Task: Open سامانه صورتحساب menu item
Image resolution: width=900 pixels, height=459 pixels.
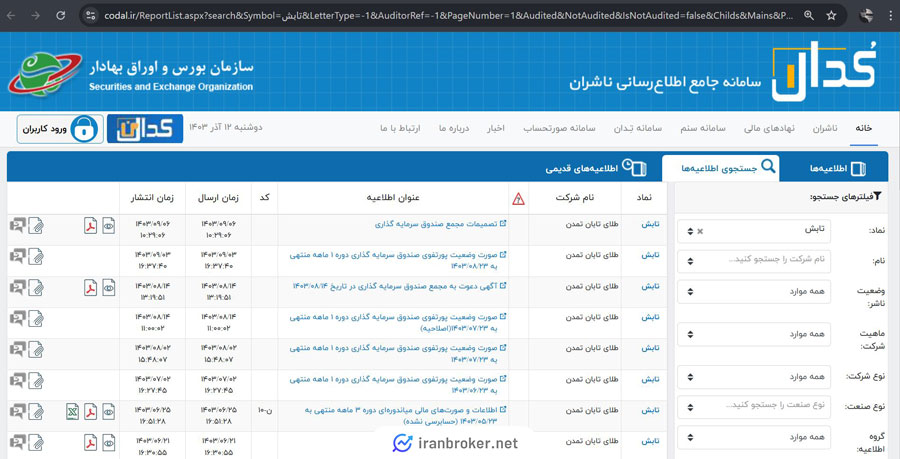Action: point(559,129)
